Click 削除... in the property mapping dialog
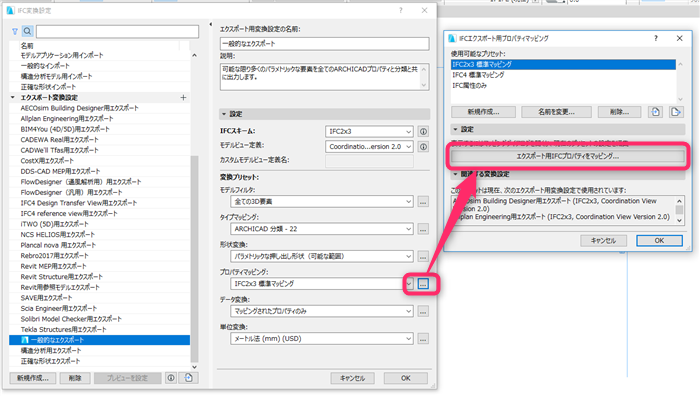This screenshot has height=396, width=700. pos(619,112)
